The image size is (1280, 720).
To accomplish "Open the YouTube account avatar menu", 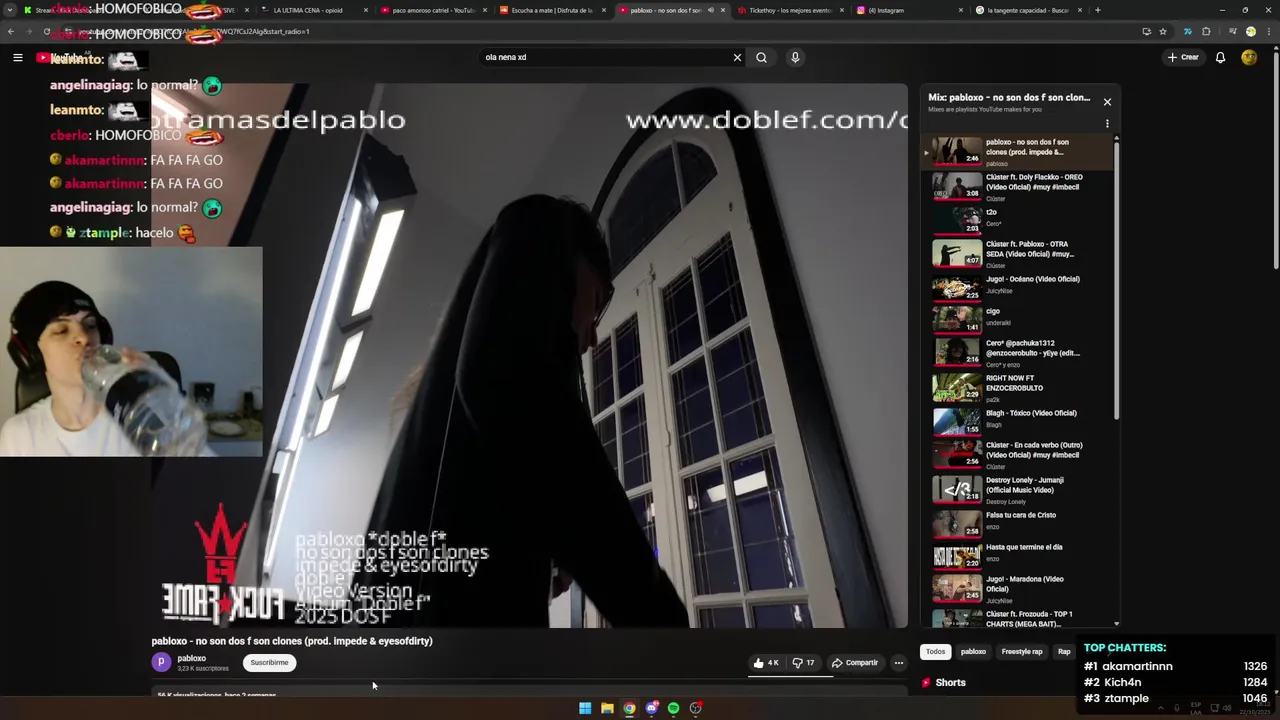I will pos(1249,57).
